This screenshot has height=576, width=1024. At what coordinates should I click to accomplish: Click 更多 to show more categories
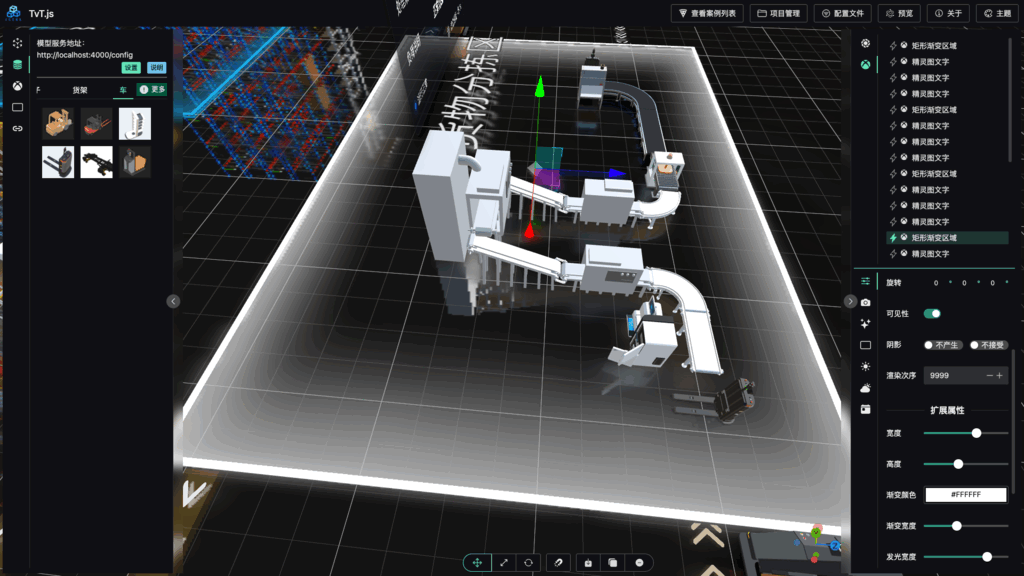(152, 90)
